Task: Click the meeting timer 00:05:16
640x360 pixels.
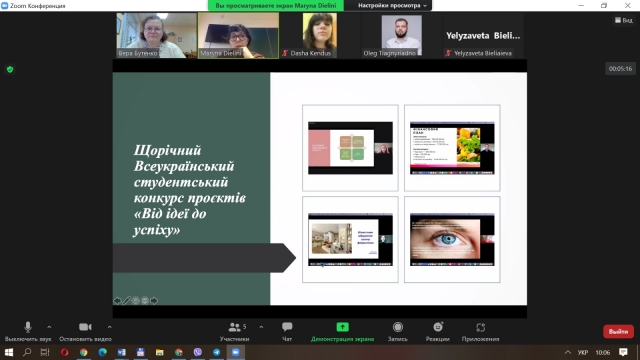Action: point(620,69)
